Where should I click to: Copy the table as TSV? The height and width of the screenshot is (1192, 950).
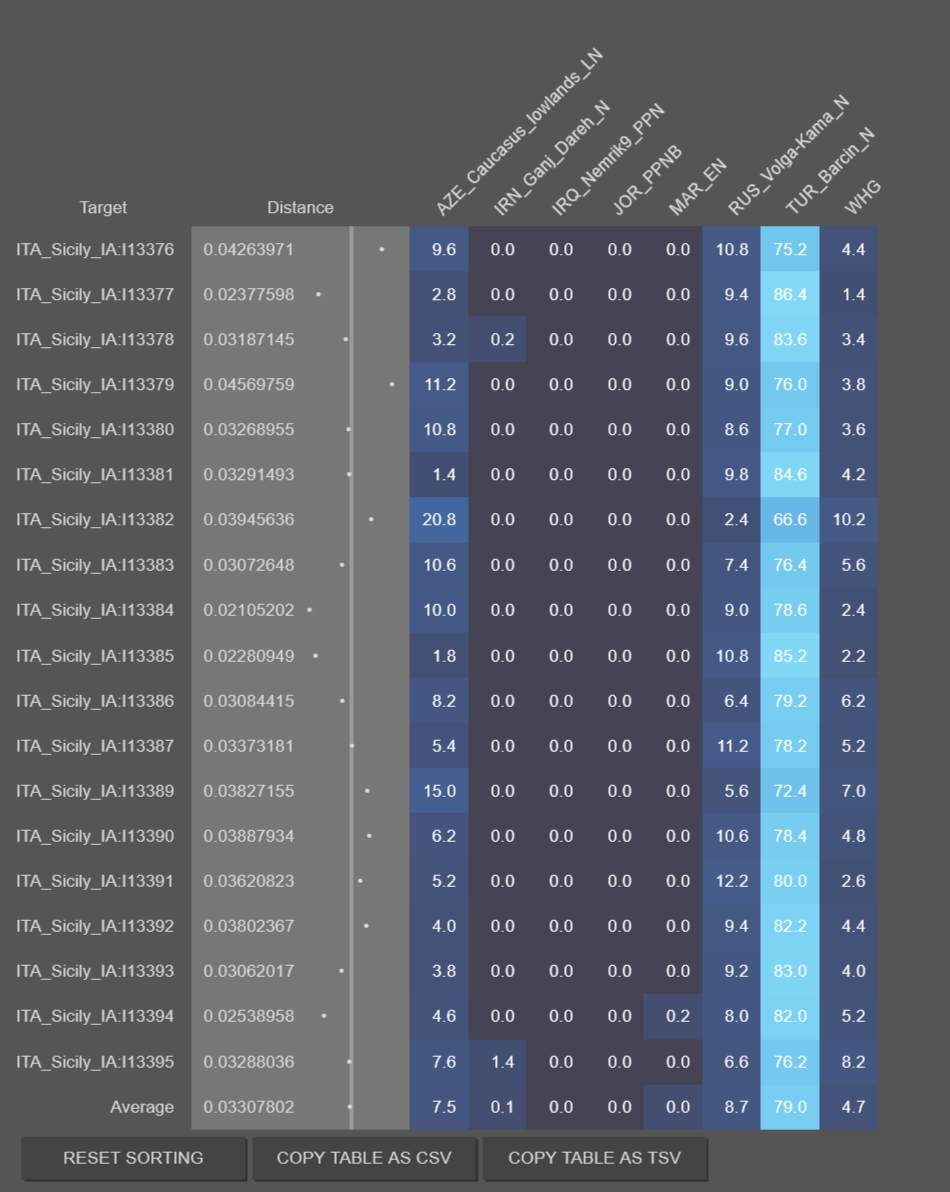(594, 1158)
